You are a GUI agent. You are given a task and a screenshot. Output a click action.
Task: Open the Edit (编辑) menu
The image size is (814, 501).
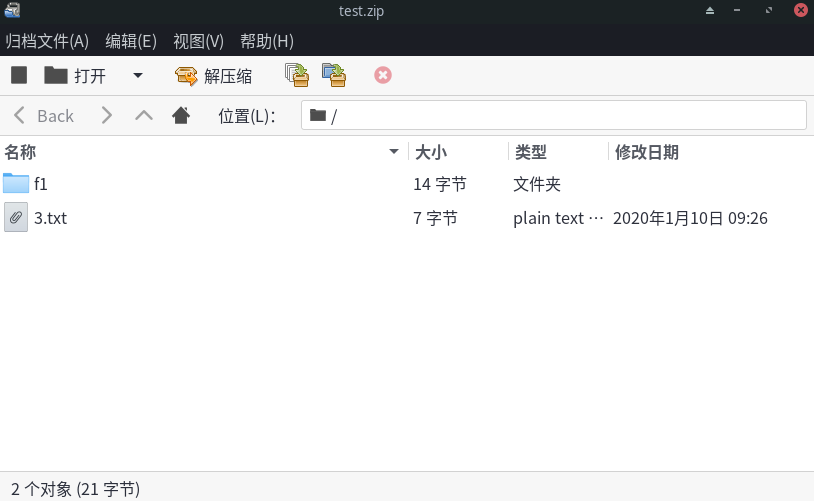point(131,41)
